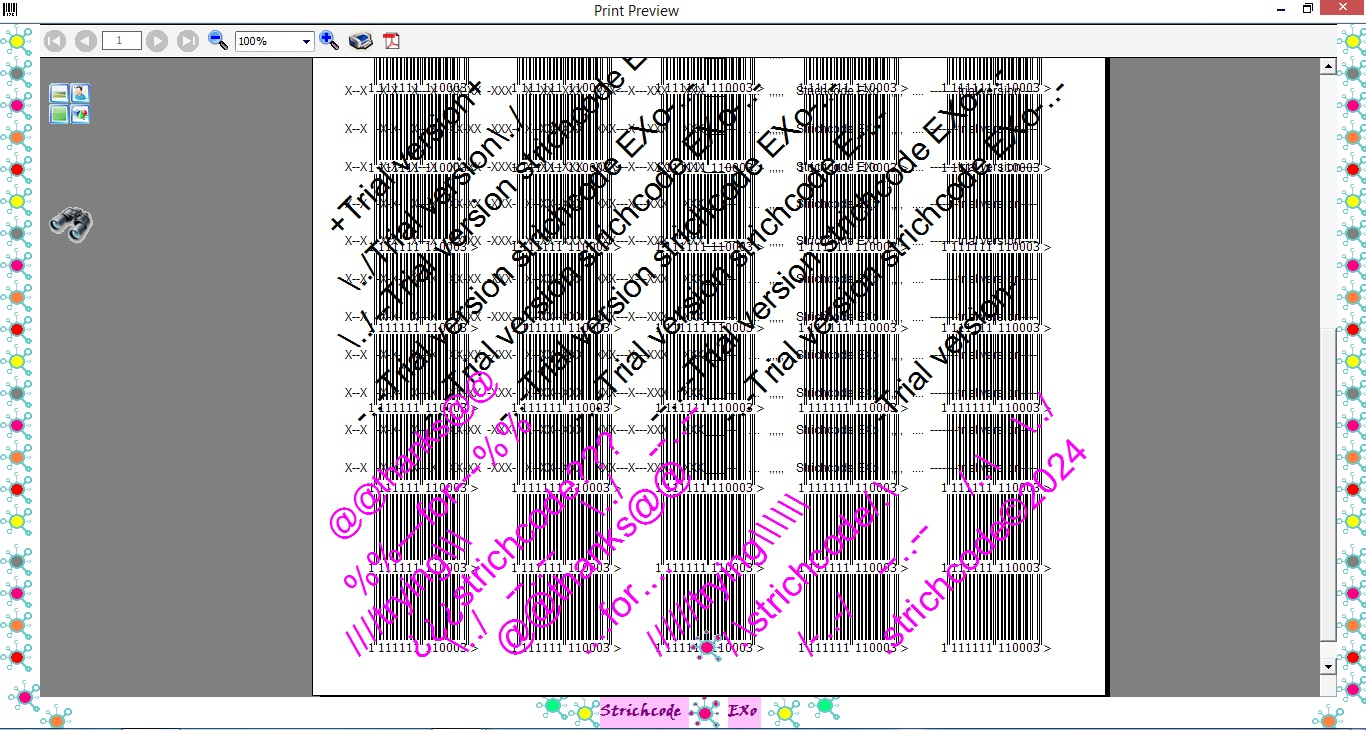Minimize the Print Preview window
Screen dimensions: 1366x730
pos(1282,9)
